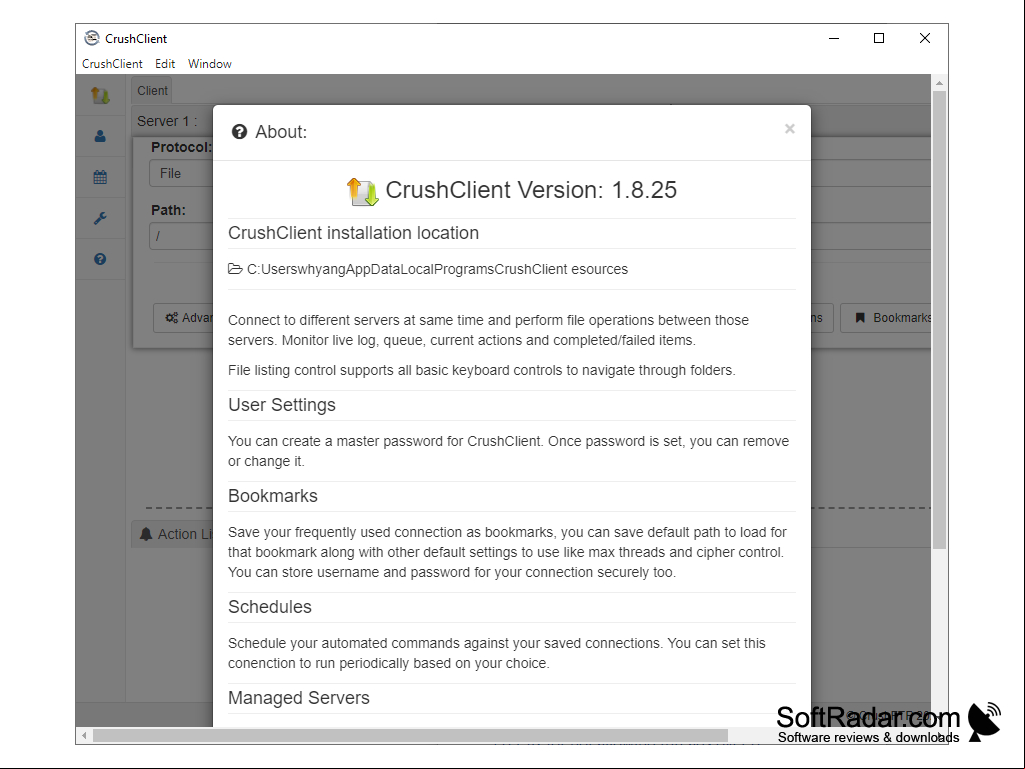
Task: Open the CrushClient menu
Action: (x=112, y=63)
